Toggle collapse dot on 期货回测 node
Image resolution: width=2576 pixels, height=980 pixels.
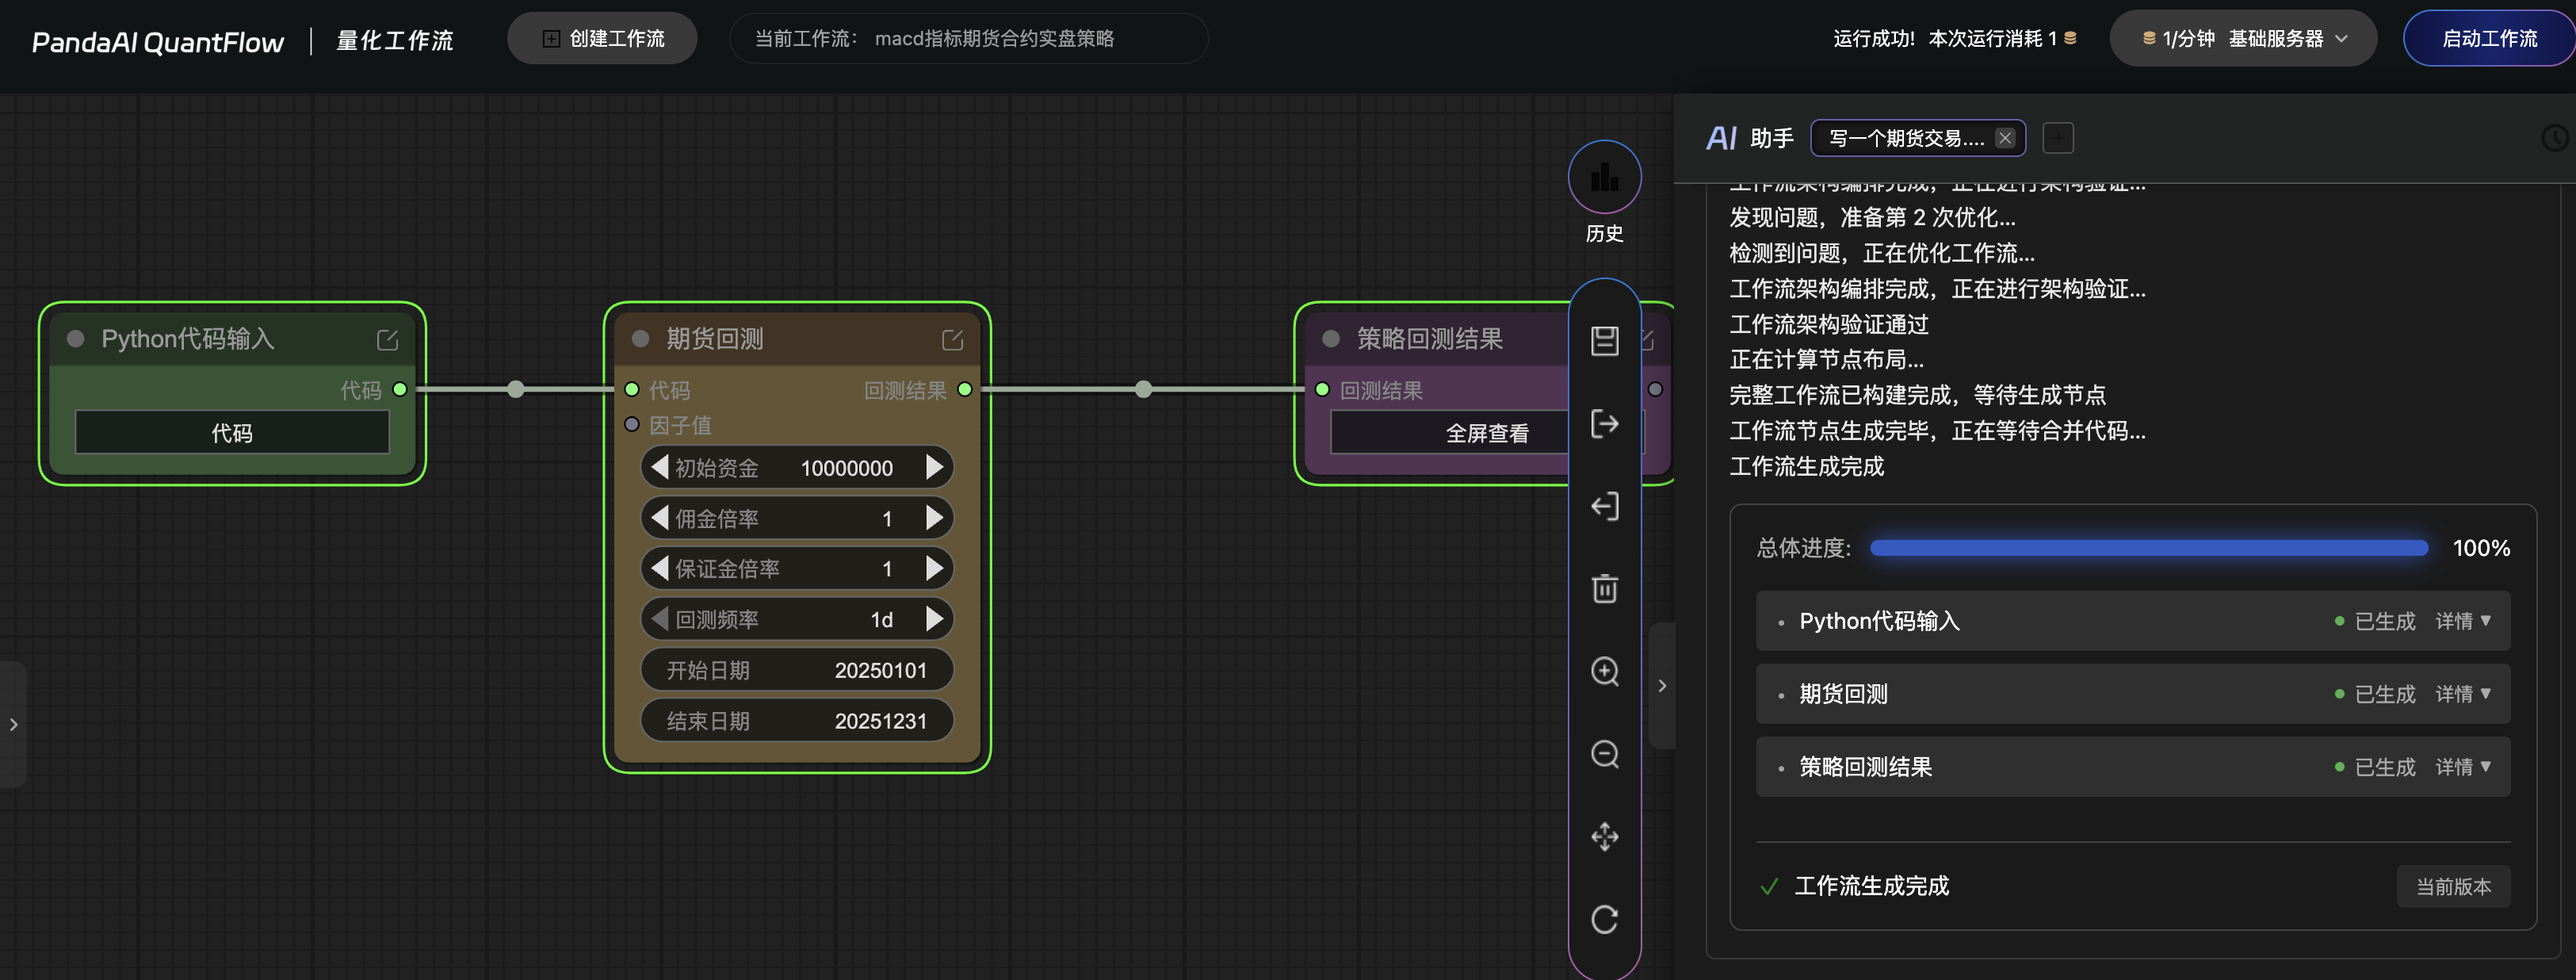tap(641, 339)
